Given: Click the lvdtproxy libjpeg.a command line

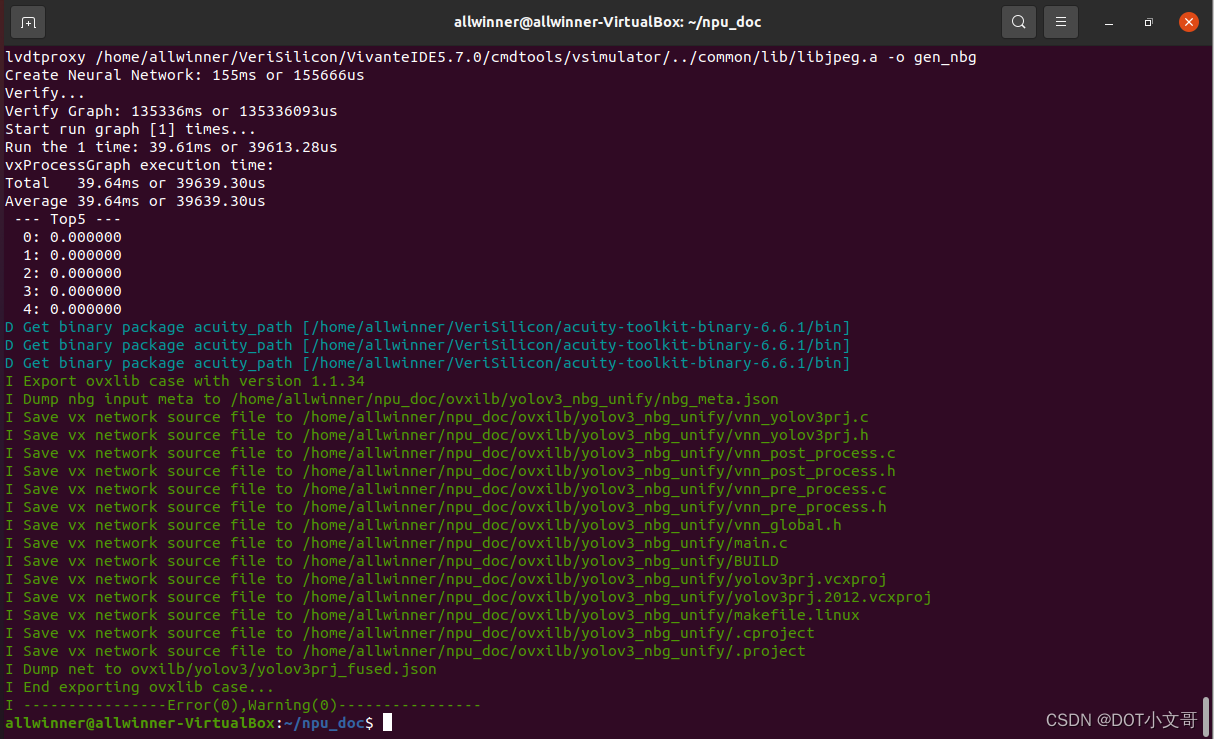Looking at the screenshot, I should coord(491,57).
